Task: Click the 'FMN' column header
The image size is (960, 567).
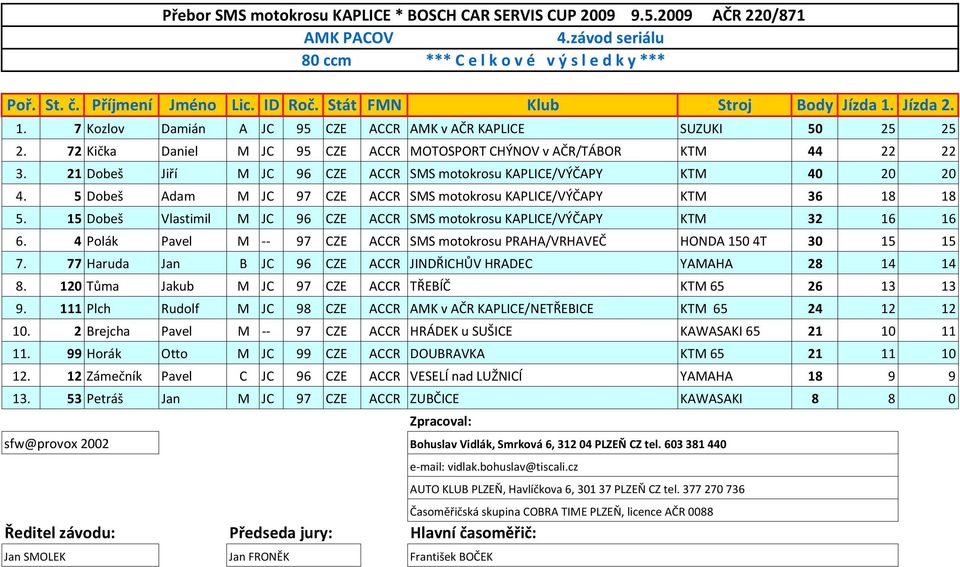Action: 384,105
